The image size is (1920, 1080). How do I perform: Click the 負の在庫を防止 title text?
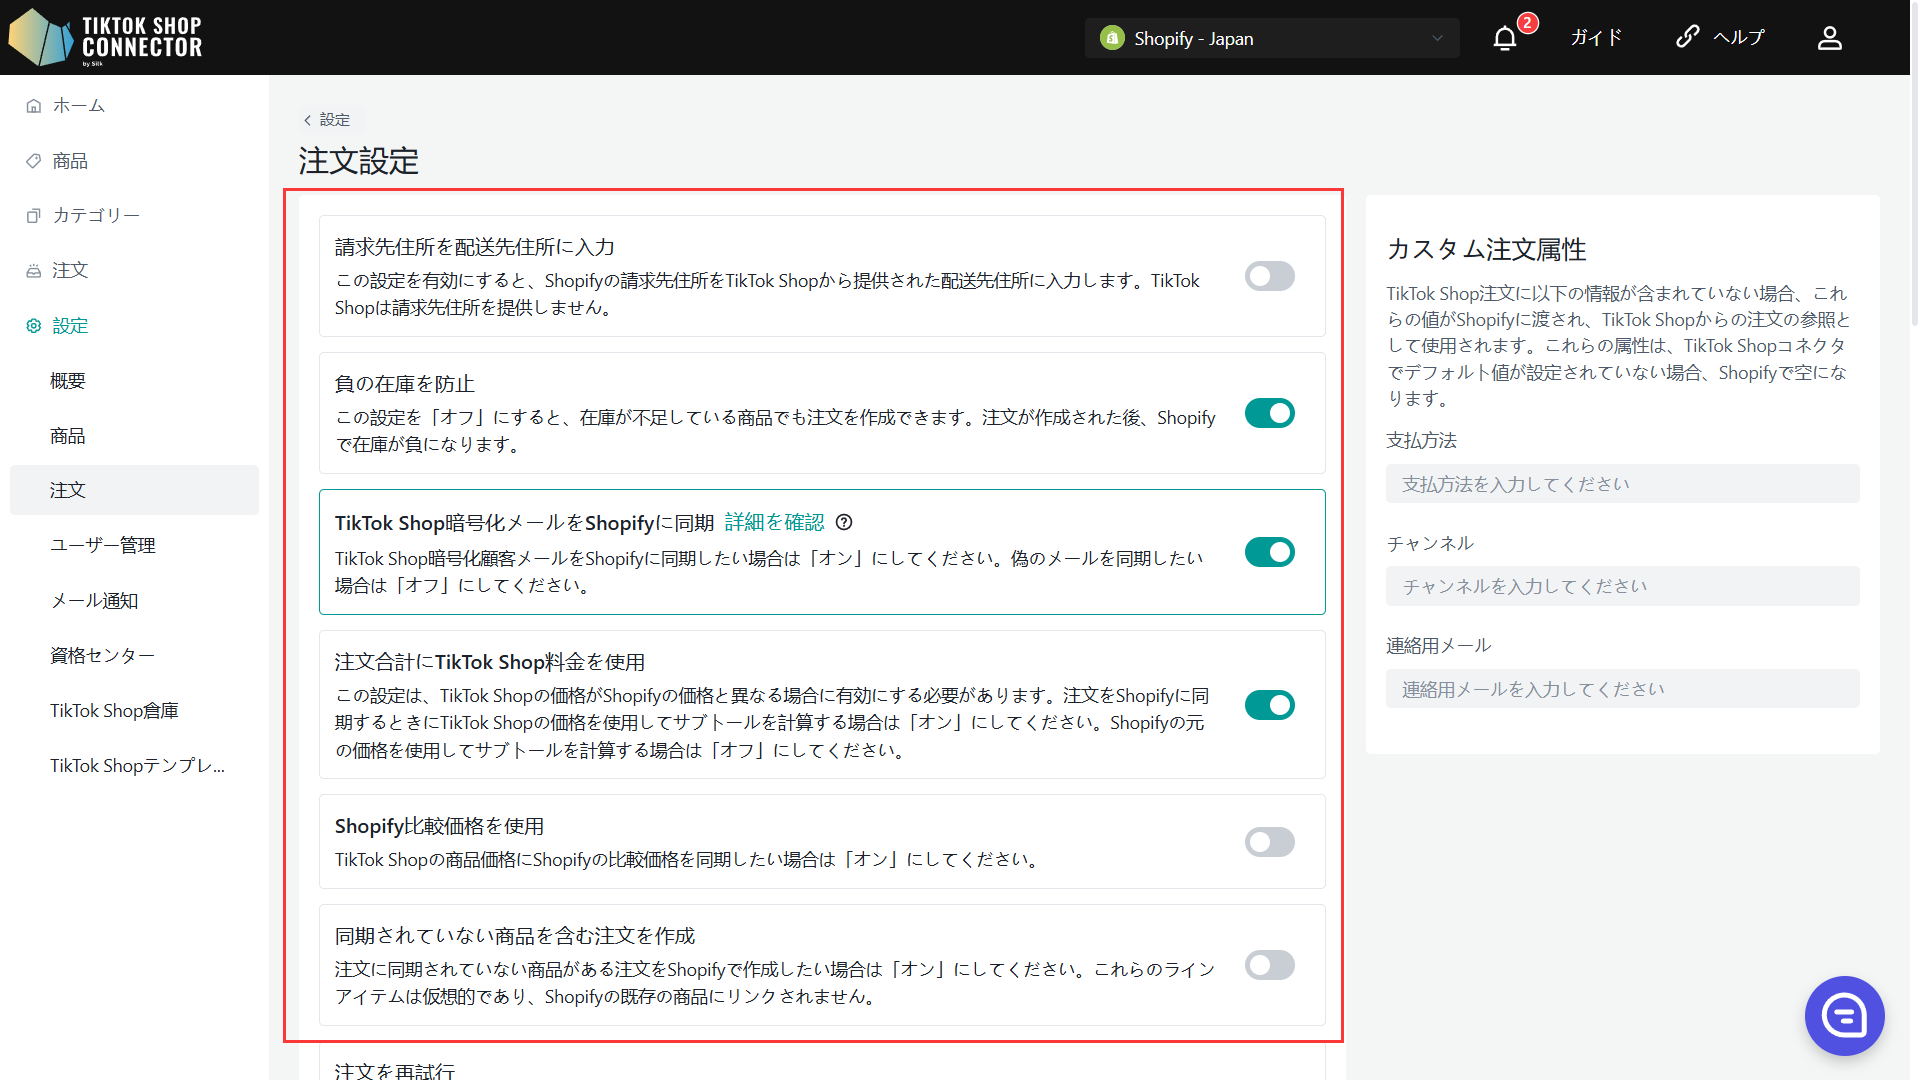[404, 384]
